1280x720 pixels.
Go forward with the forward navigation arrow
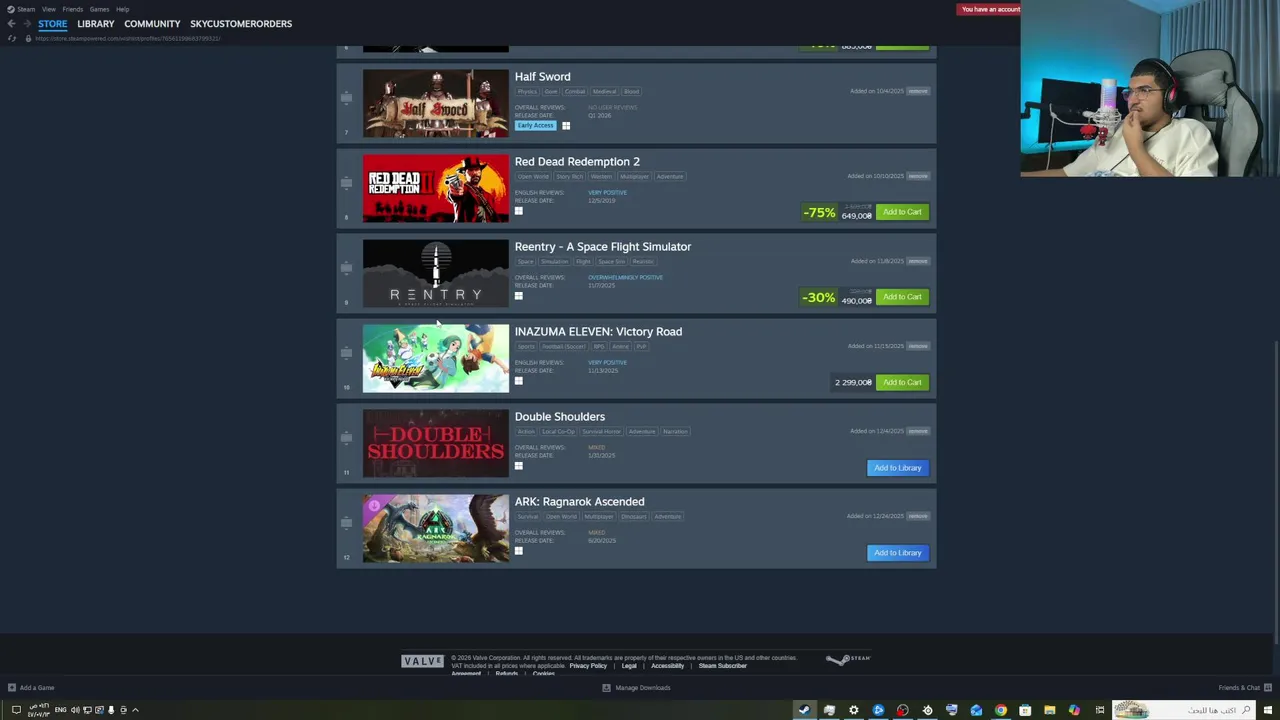point(26,24)
